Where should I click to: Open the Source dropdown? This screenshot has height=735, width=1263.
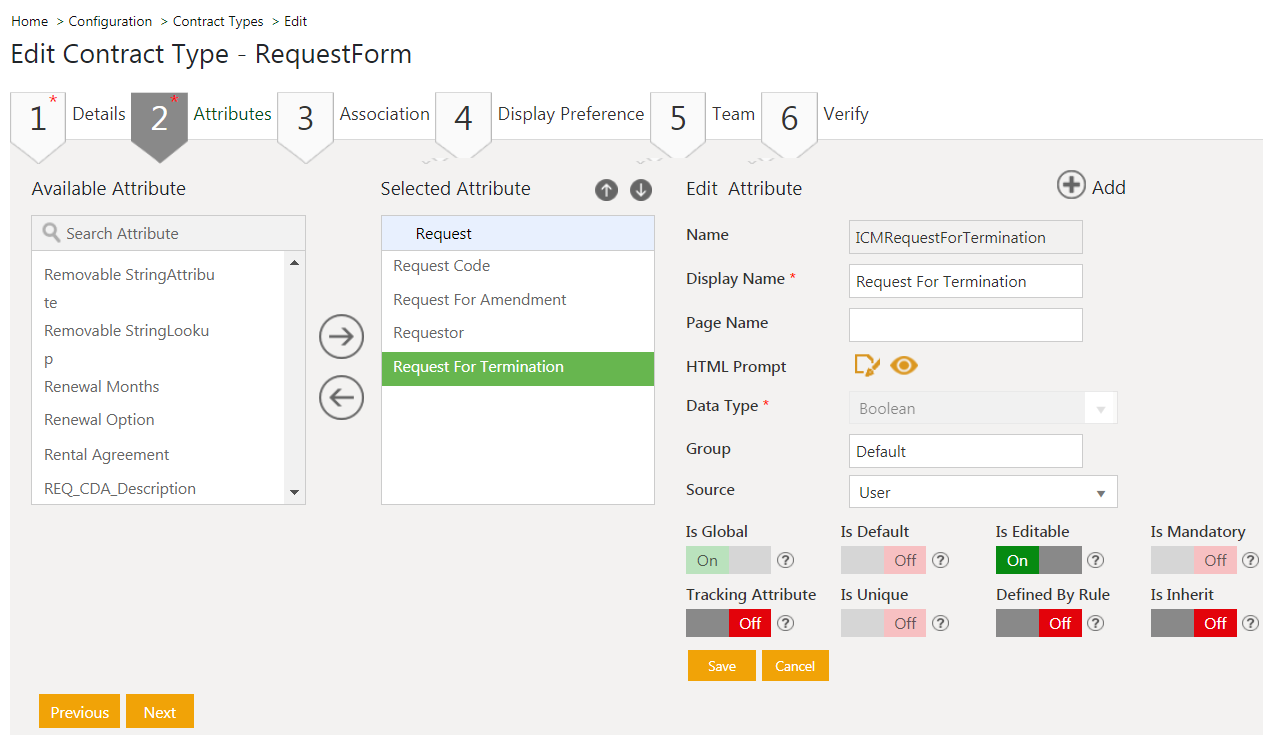pos(982,492)
